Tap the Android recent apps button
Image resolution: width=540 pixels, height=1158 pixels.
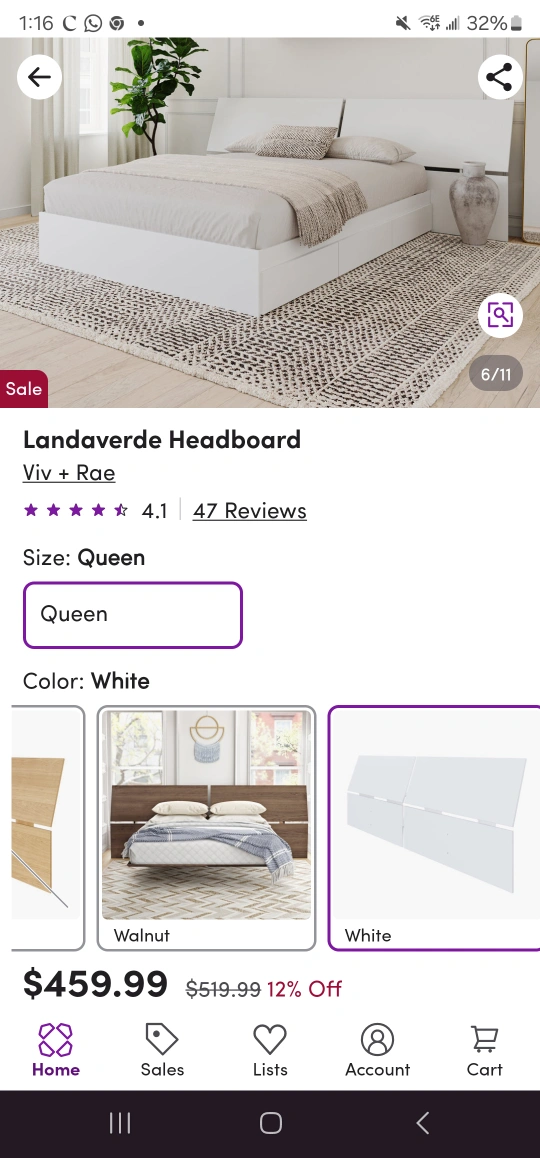[120, 1123]
